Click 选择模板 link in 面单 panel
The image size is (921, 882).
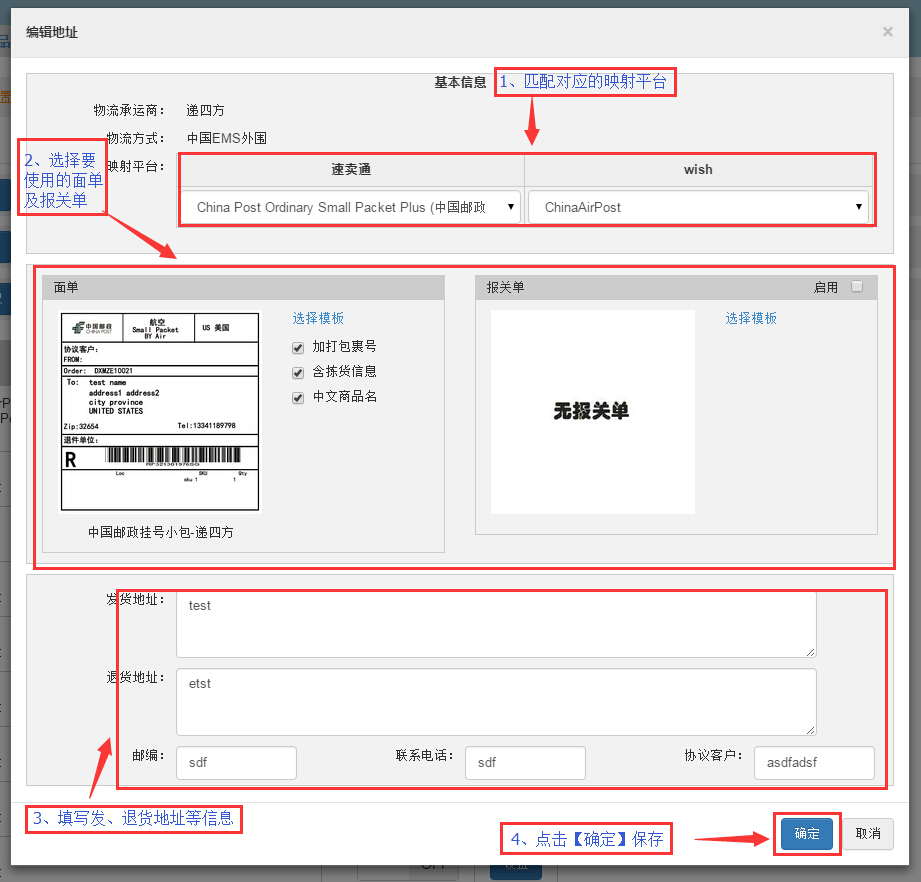pos(318,318)
